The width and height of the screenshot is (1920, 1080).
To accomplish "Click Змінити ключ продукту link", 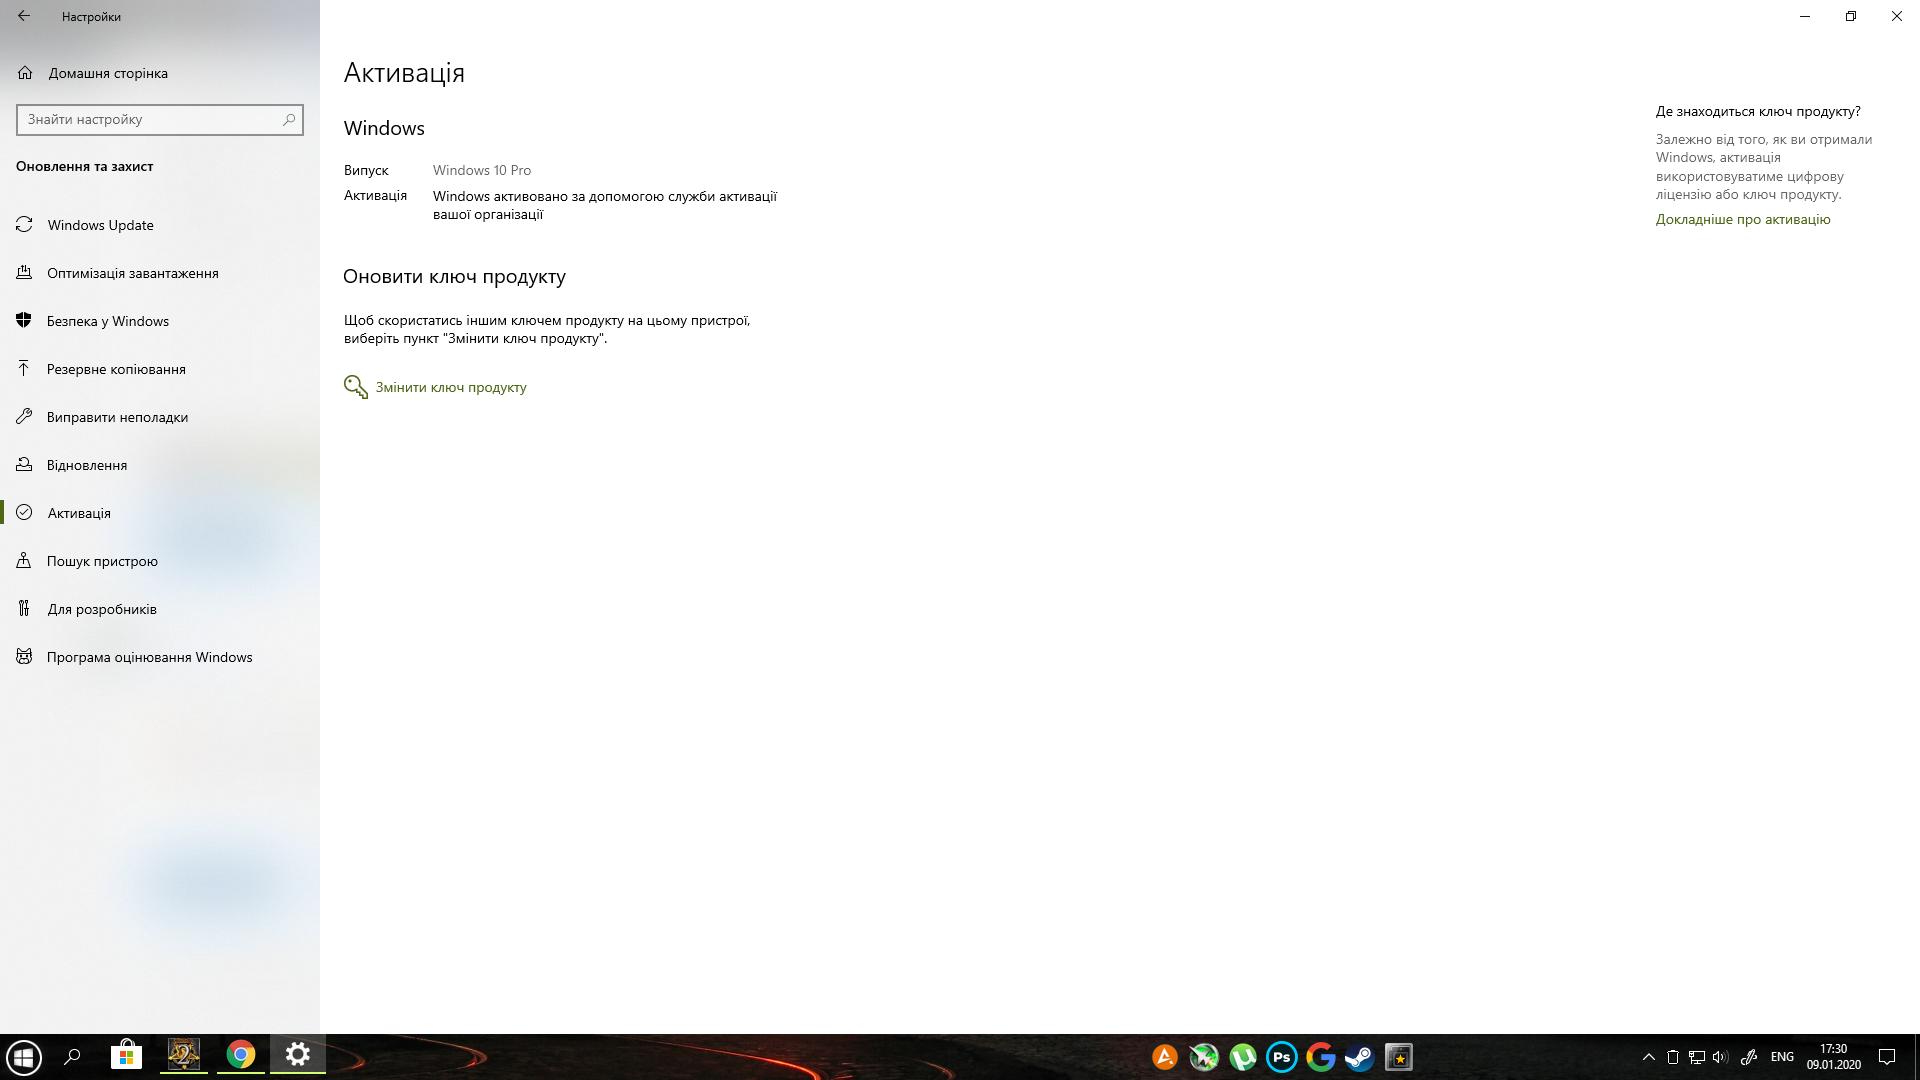I will click(x=450, y=386).
